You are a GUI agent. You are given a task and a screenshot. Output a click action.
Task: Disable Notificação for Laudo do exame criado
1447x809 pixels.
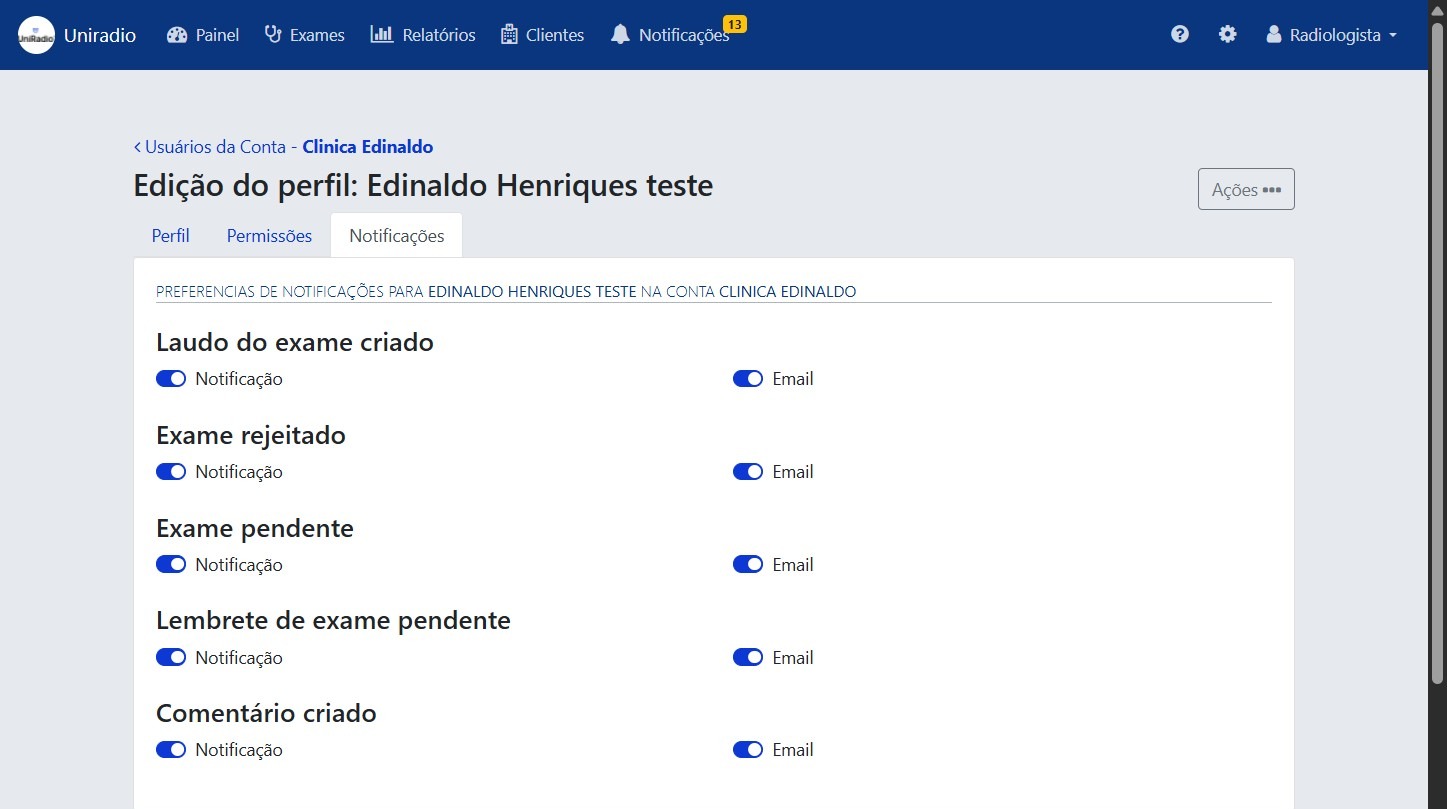[171, 378]
